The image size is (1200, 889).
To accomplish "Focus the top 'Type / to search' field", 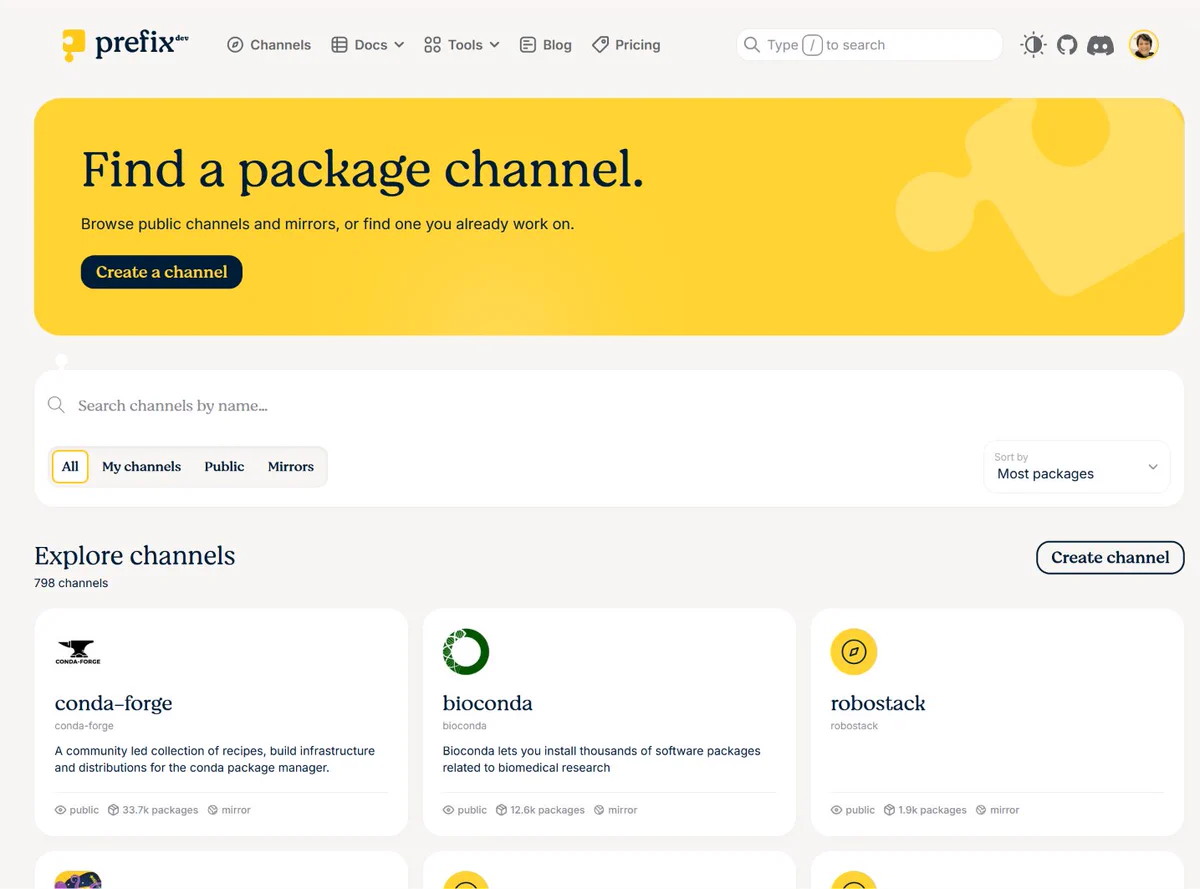I will pos(869,45).
